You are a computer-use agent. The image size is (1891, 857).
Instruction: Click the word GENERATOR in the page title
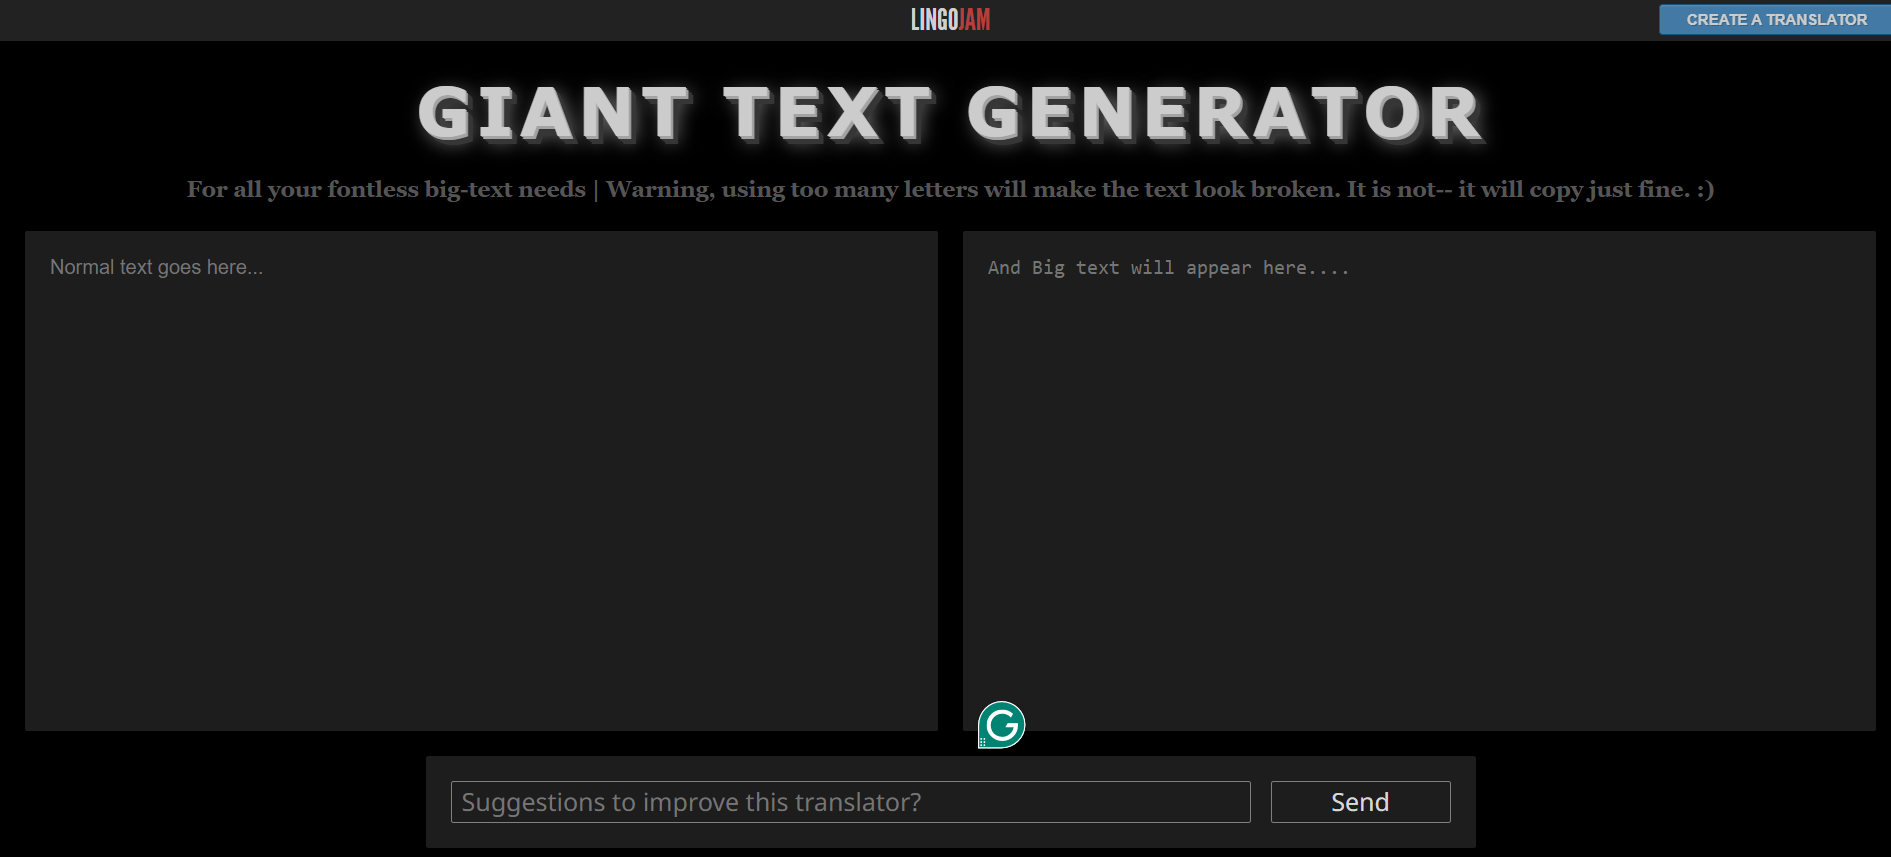pyautogui.click(x=1224, y=113)
